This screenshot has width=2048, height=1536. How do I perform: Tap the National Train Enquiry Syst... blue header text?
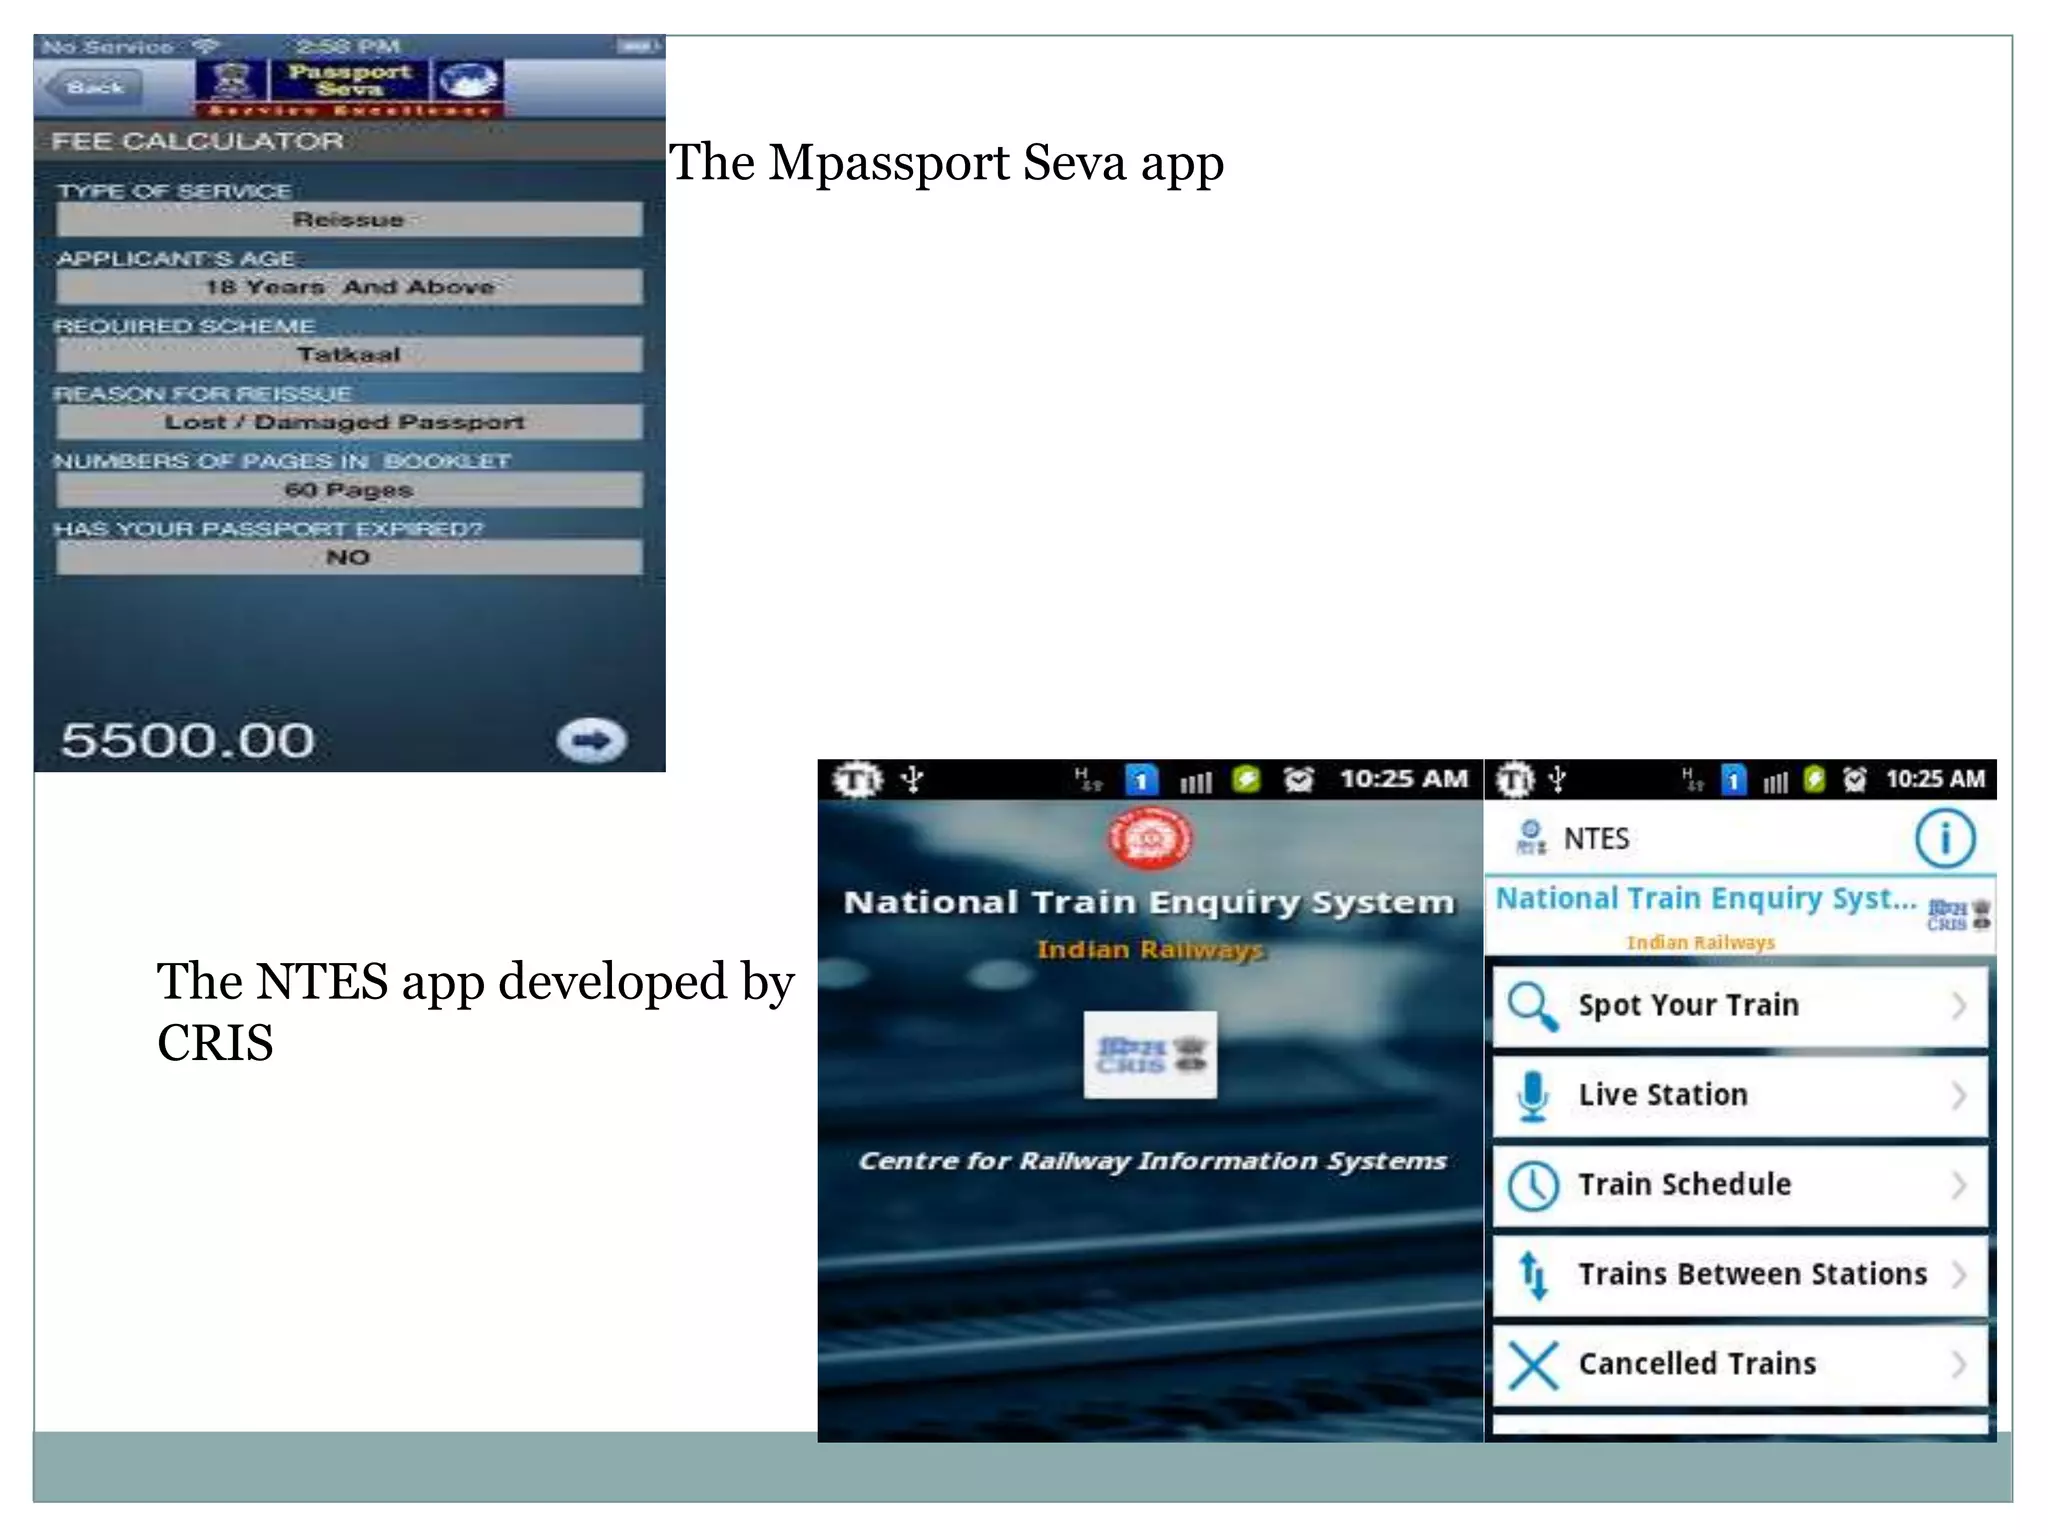[x=1705, y=898]
